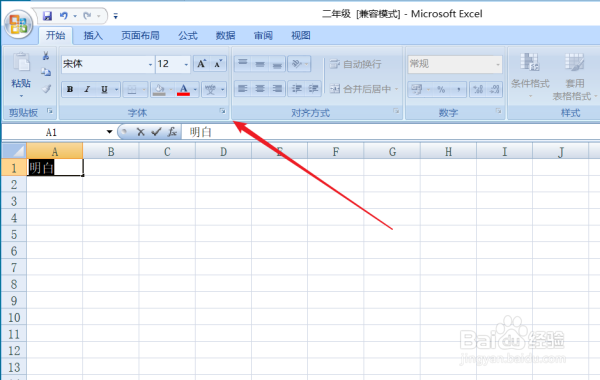This screenshot has height=380, width=600.
Task: Save the workbook from quick access toolbar
Action: [47, 16]
